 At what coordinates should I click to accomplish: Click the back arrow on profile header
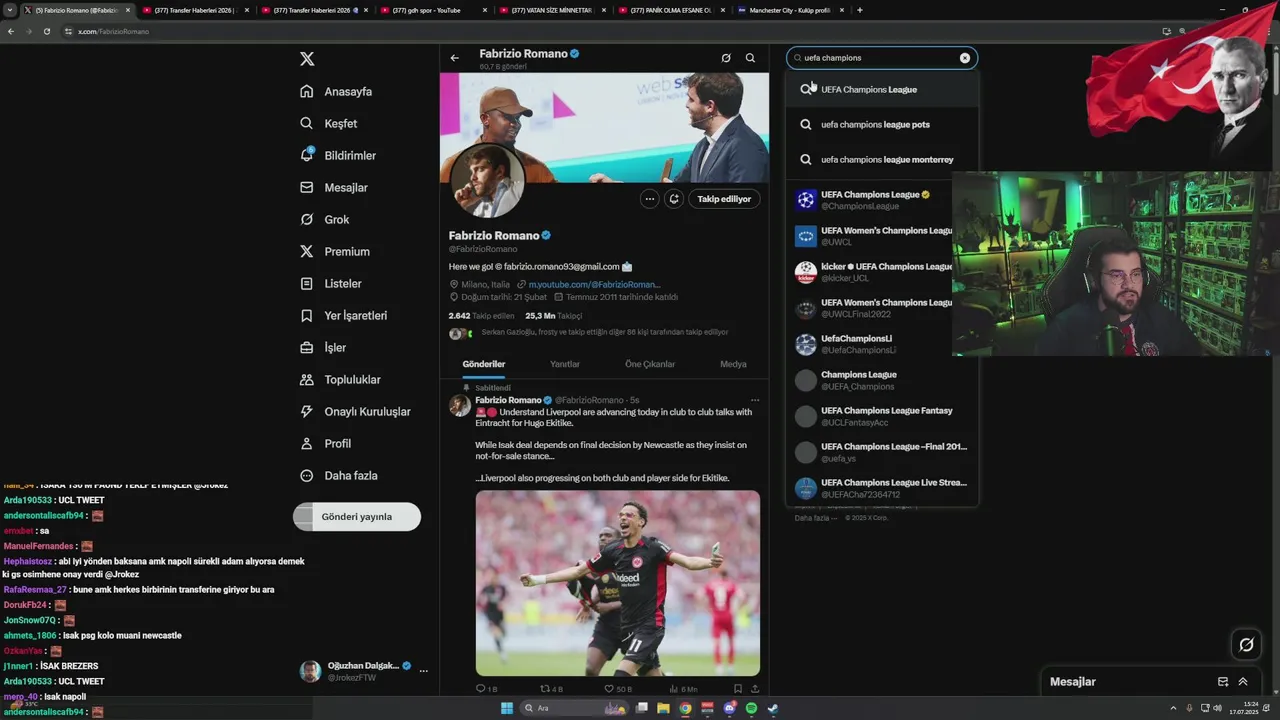(x=455, y=58)
